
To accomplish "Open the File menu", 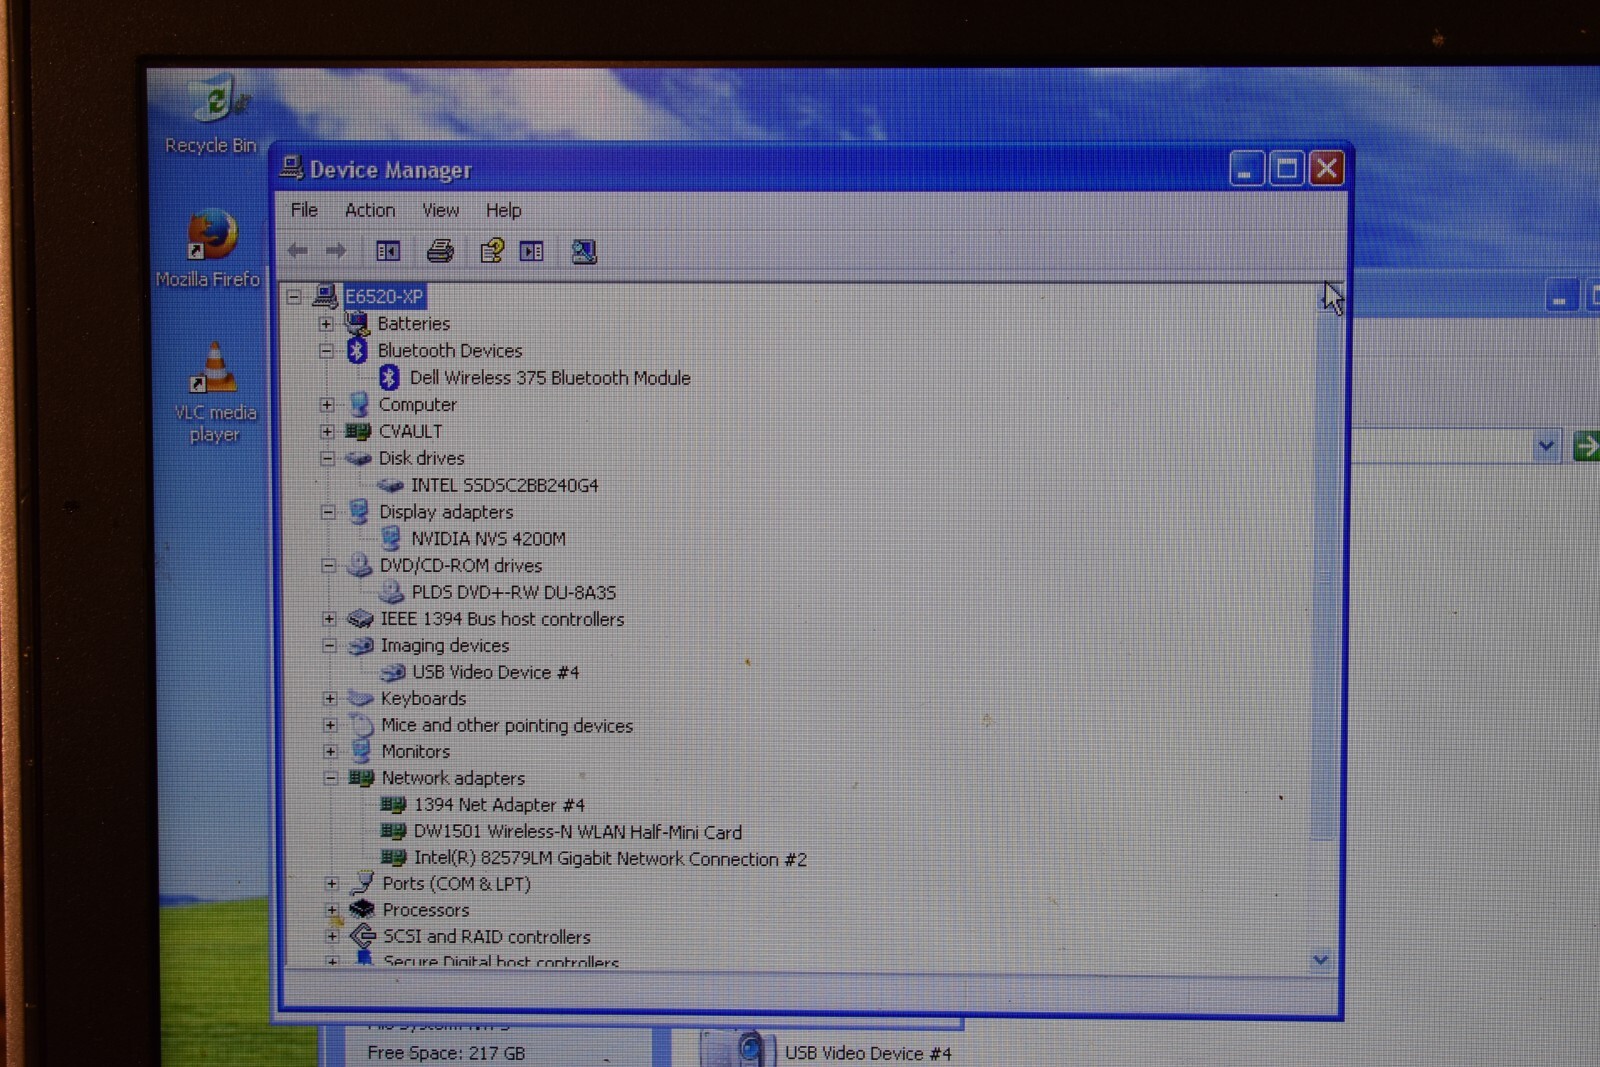I will (304, 210).
